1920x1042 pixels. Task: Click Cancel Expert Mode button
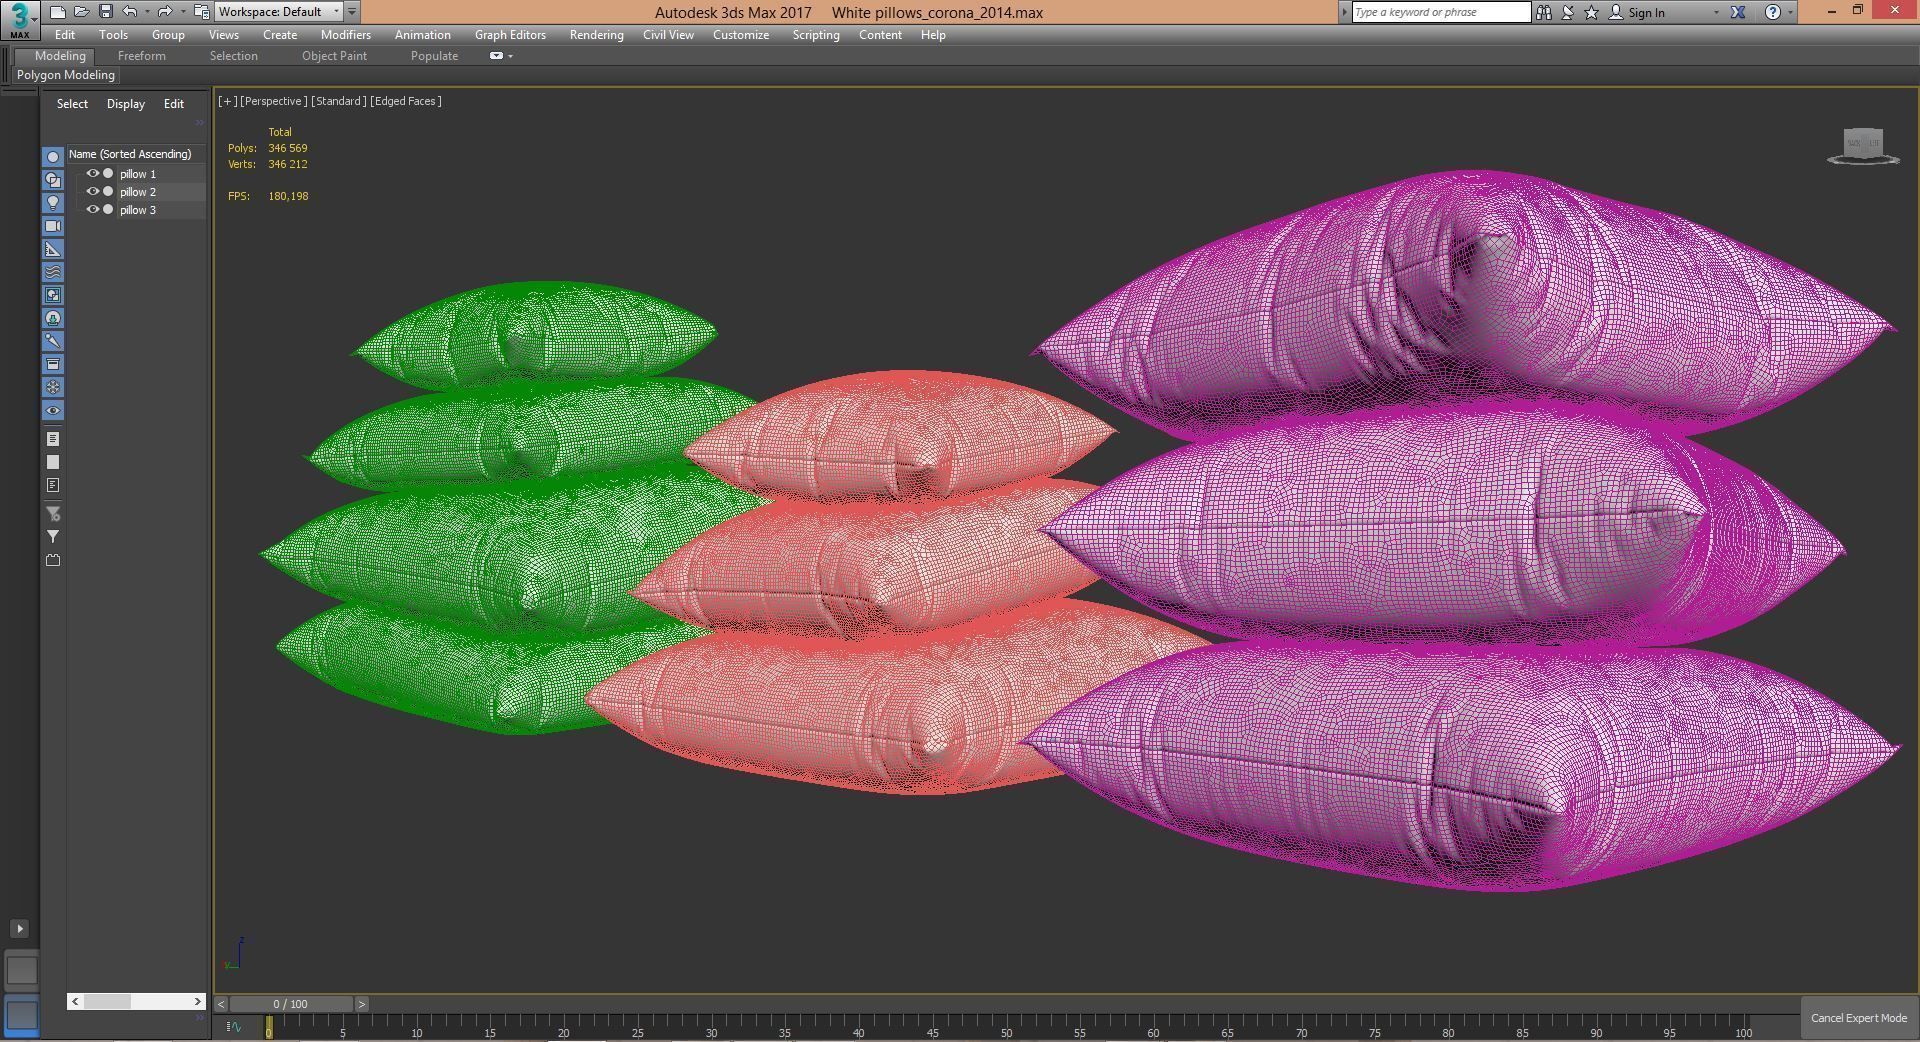click(x=1858, y=1018)
